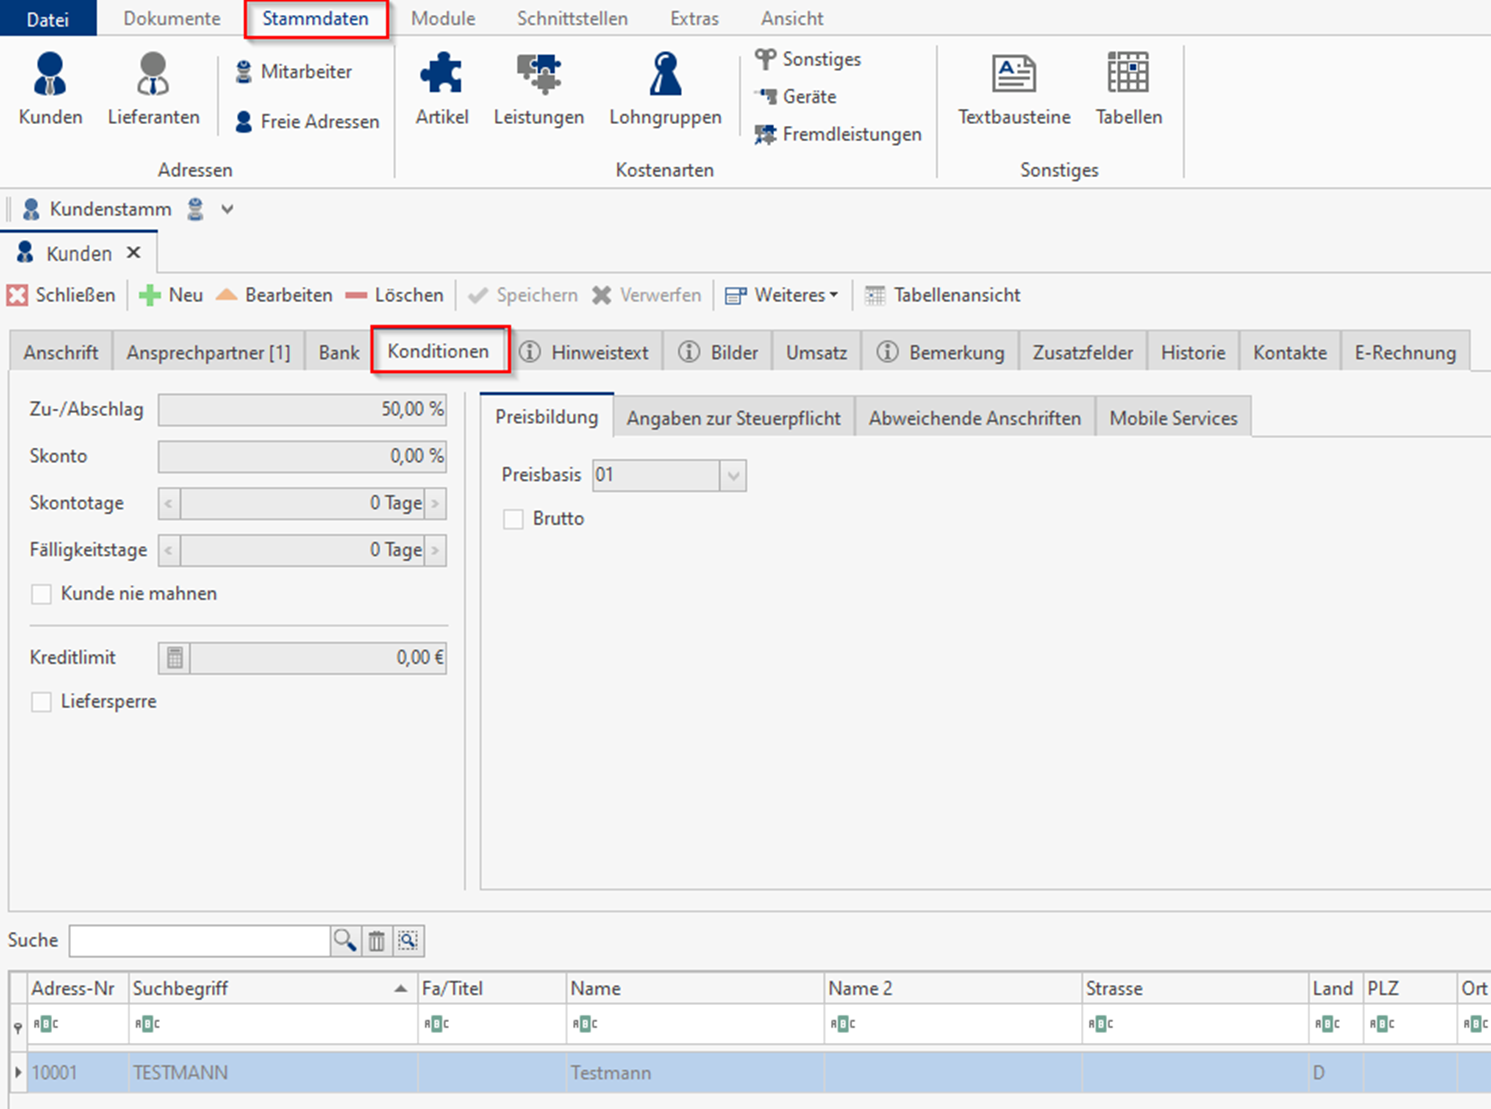The width and height of the screenshot is (1491, 1109).
Task: Open Tabellen in the Sonstiges group
Action: (1128, 90)
